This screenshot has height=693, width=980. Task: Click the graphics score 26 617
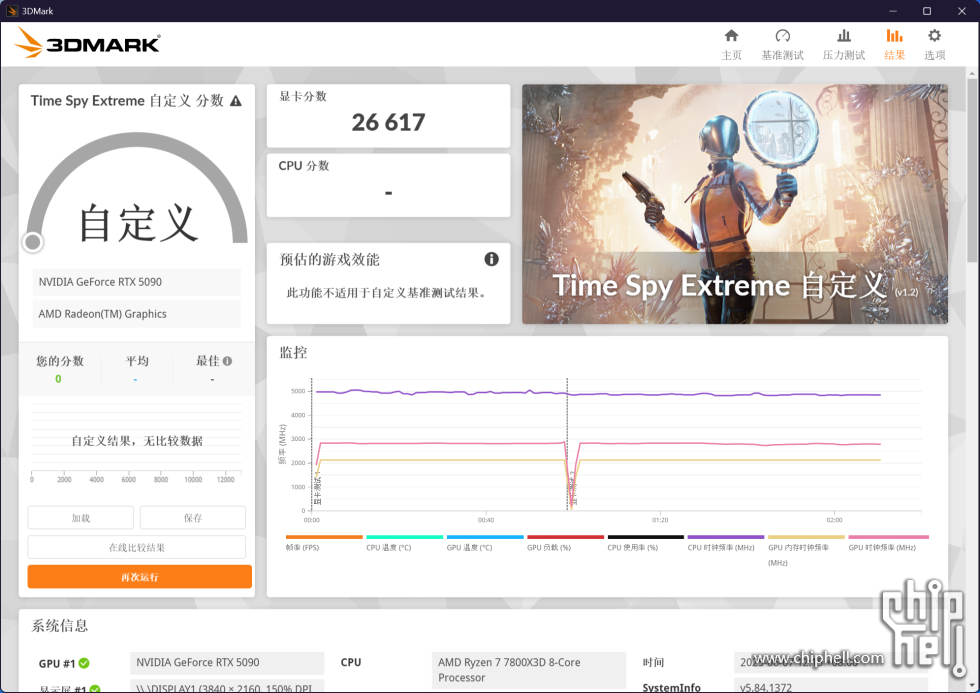pos(388,122)
